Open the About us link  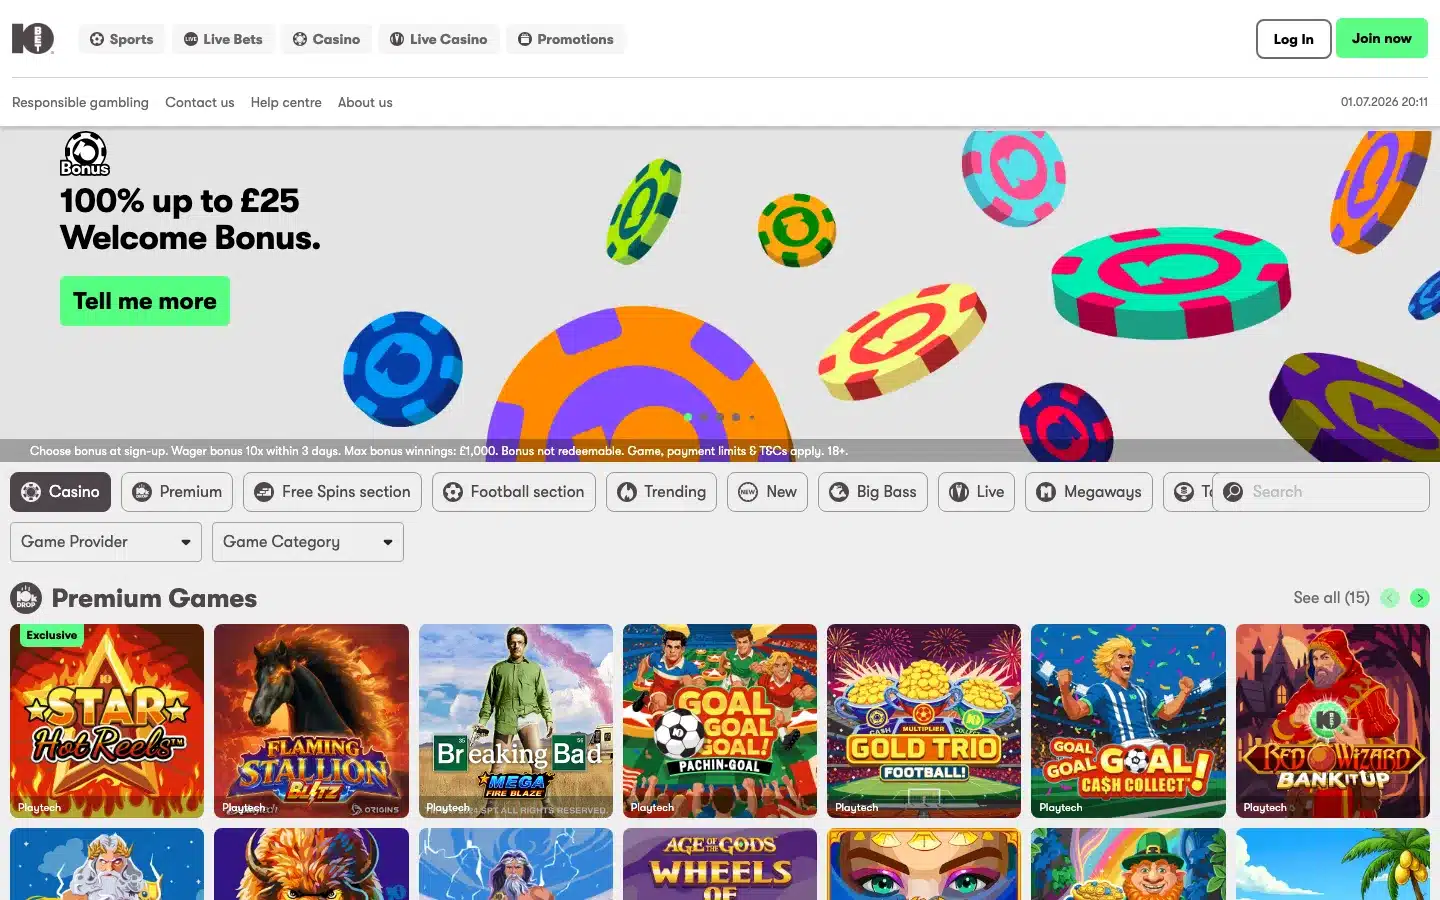(365, 102)
